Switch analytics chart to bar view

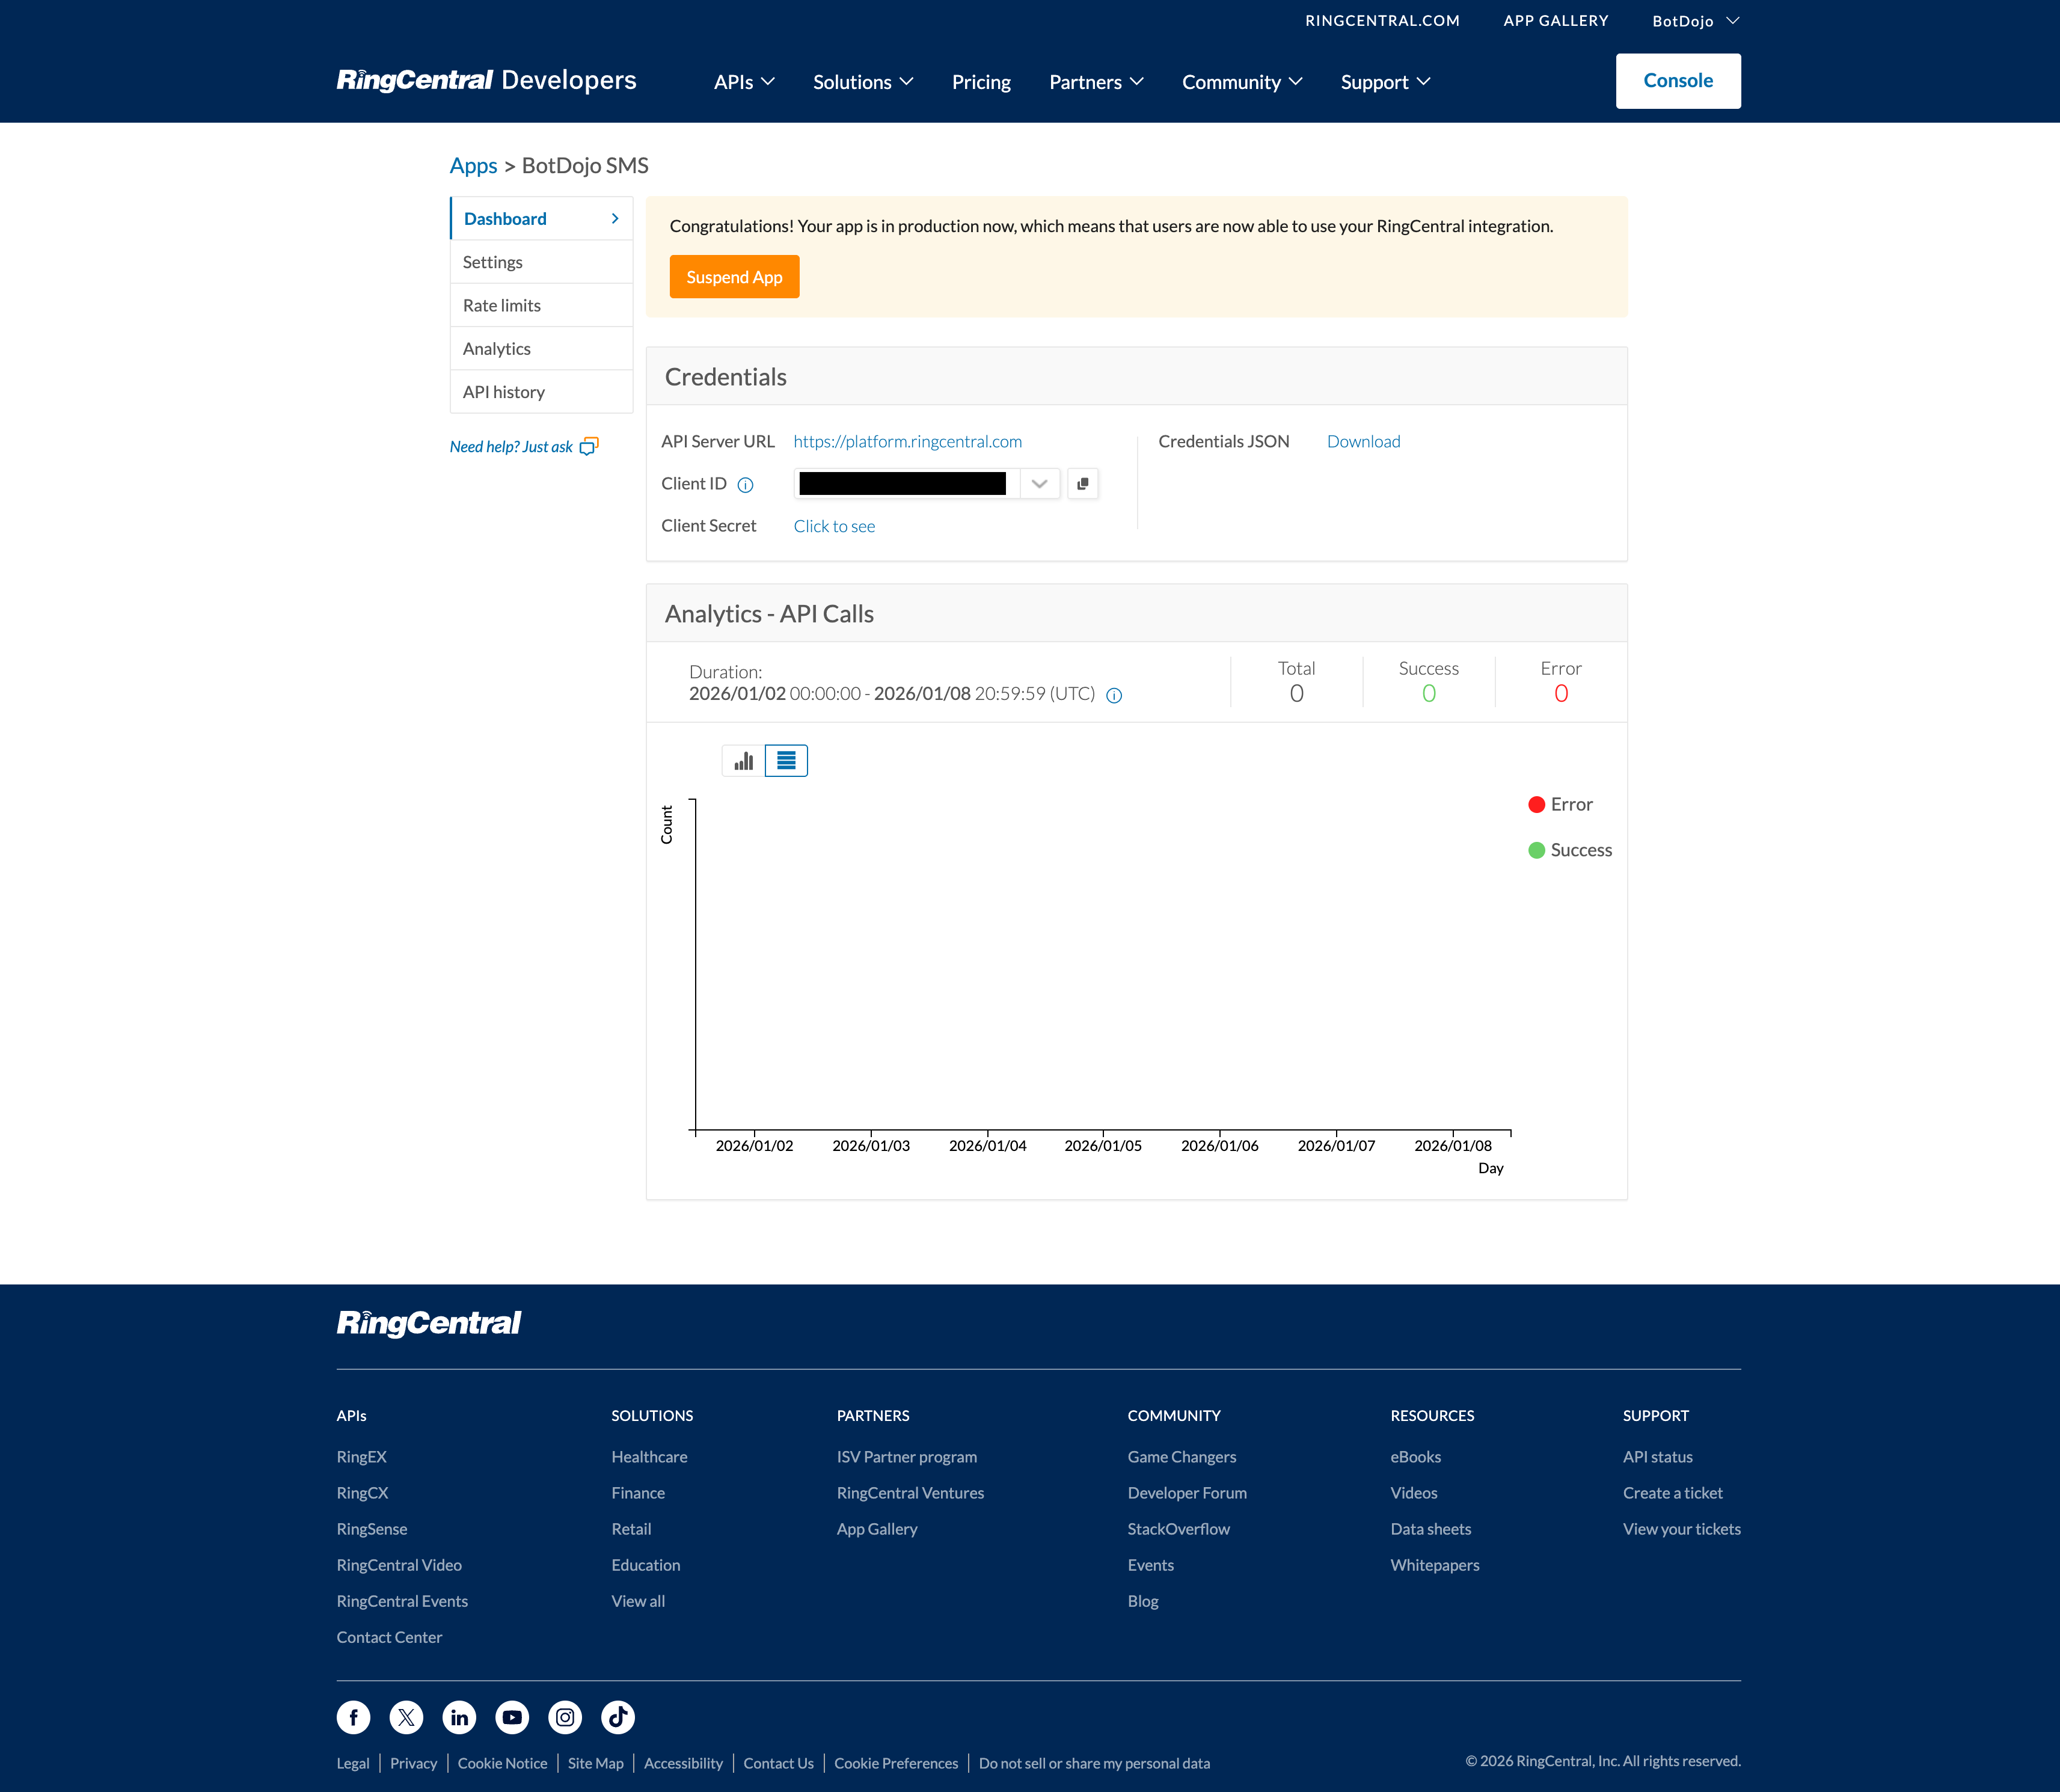pos(742,760)
